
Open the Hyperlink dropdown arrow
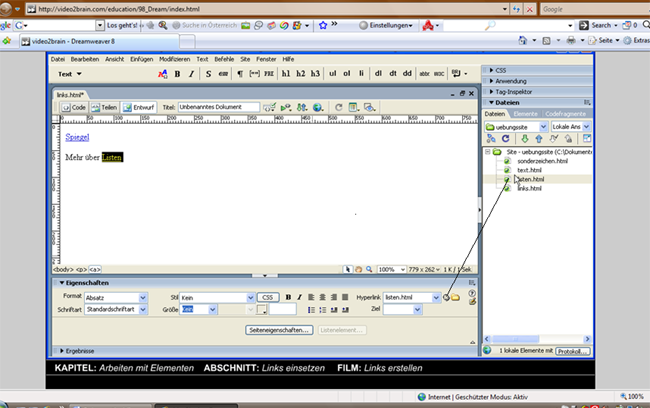(x=436, y=297)
